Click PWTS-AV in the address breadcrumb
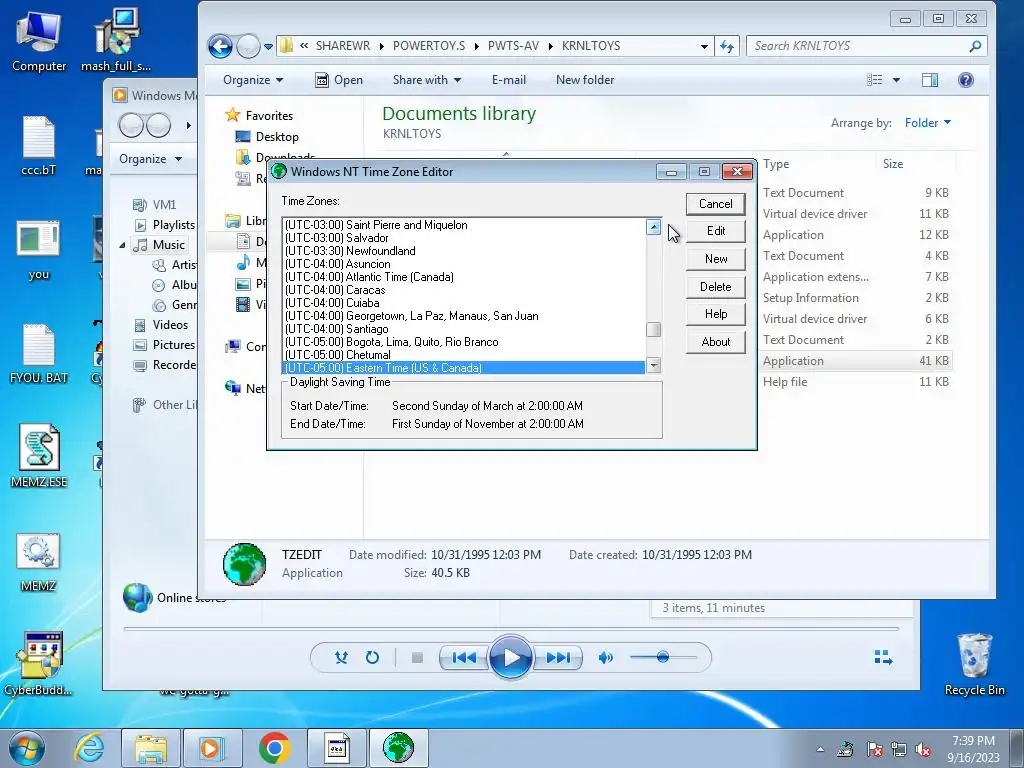Viewport: 1024px width, 768px height. coord(513,46)
